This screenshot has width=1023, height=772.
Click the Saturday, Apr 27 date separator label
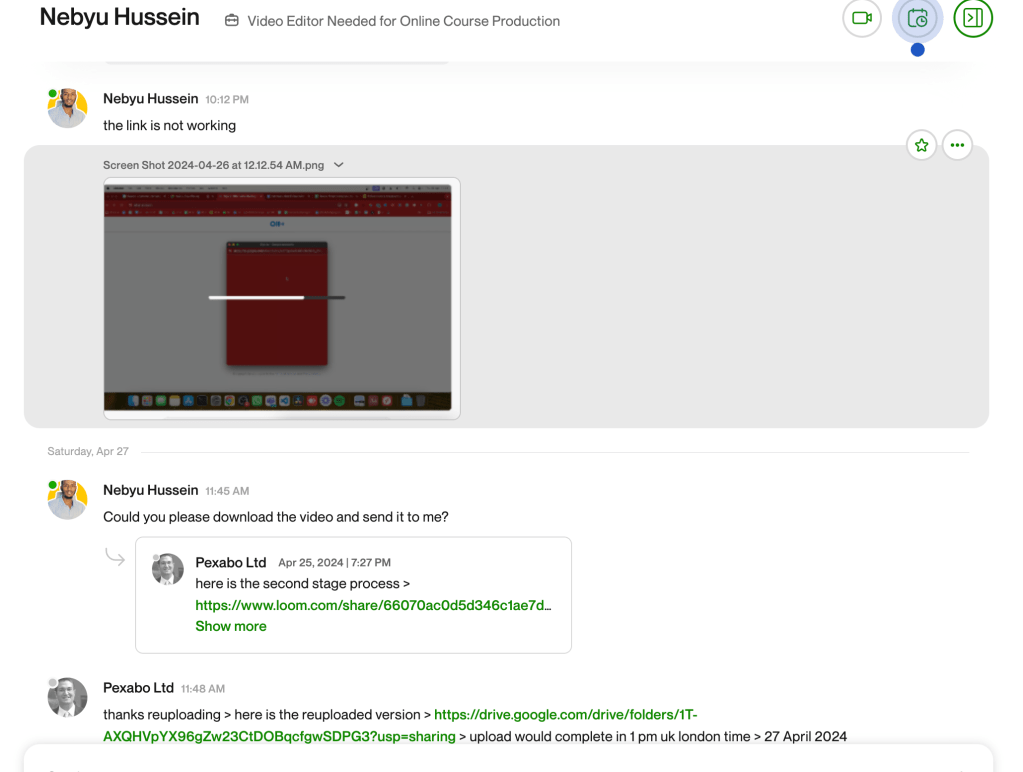click(88, 451)
